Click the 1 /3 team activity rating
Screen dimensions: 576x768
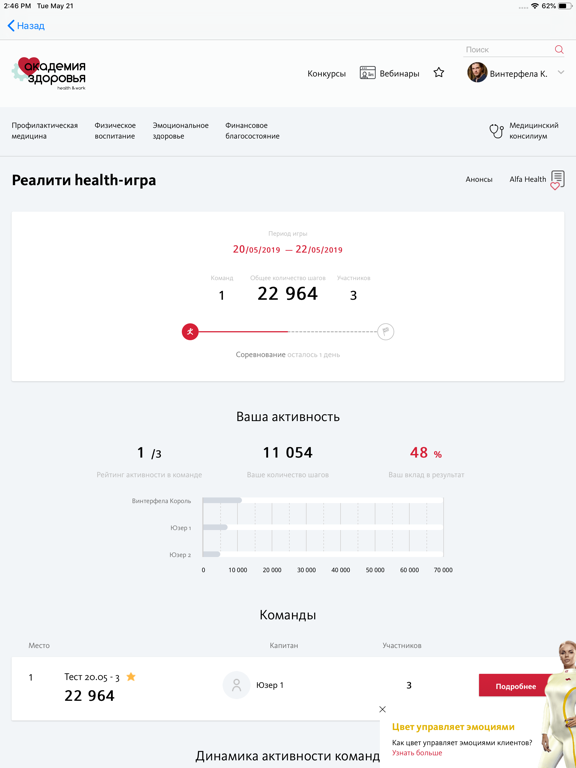149,453
